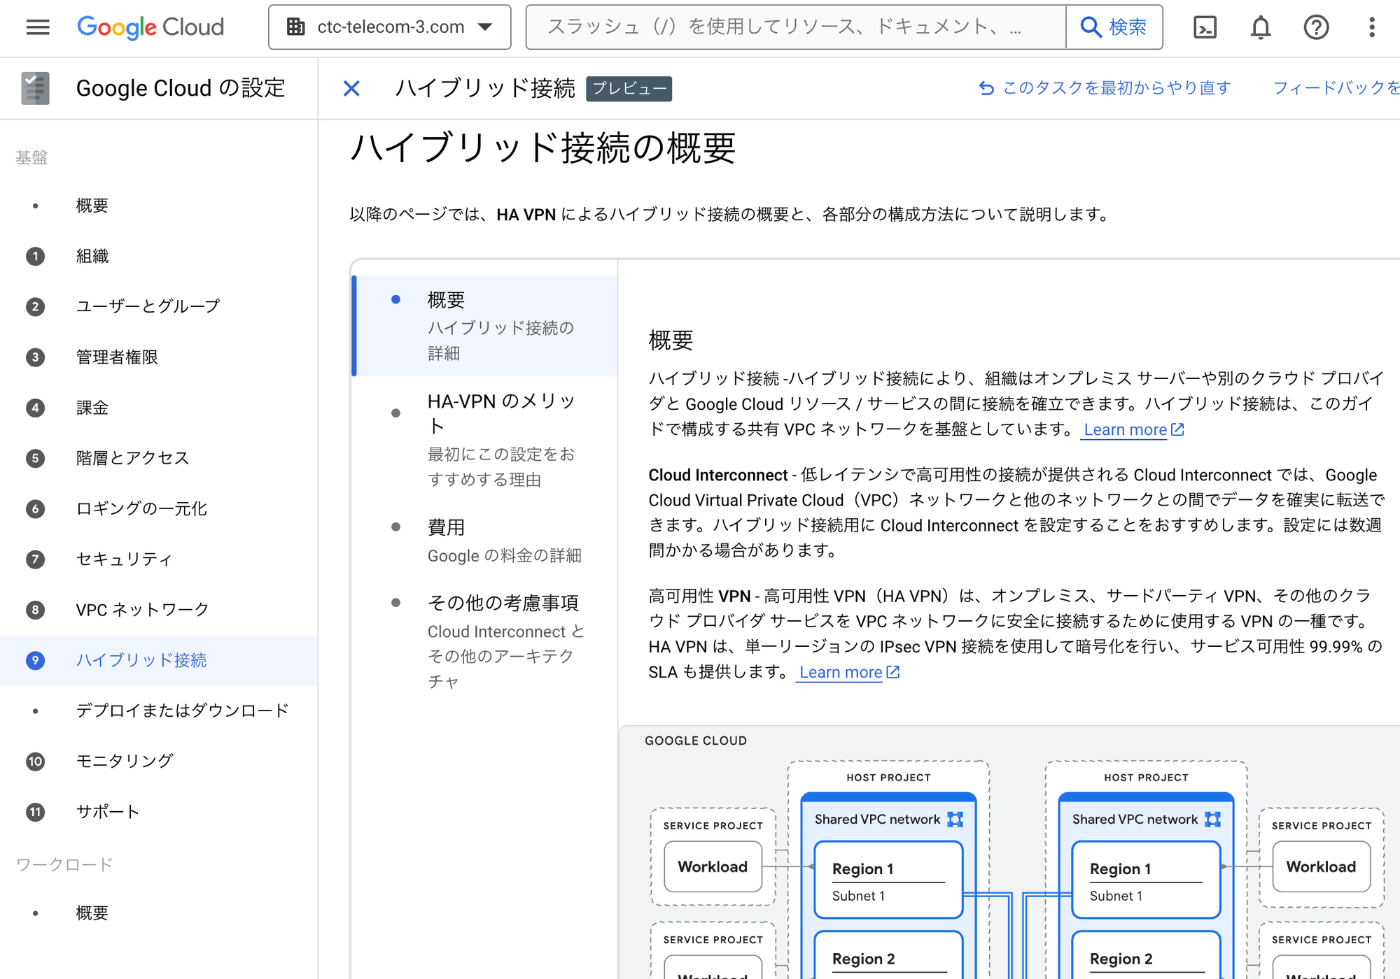1400x979 pixels.
Task: Select the 費用 tab
Action: click(x=486, y=540)
